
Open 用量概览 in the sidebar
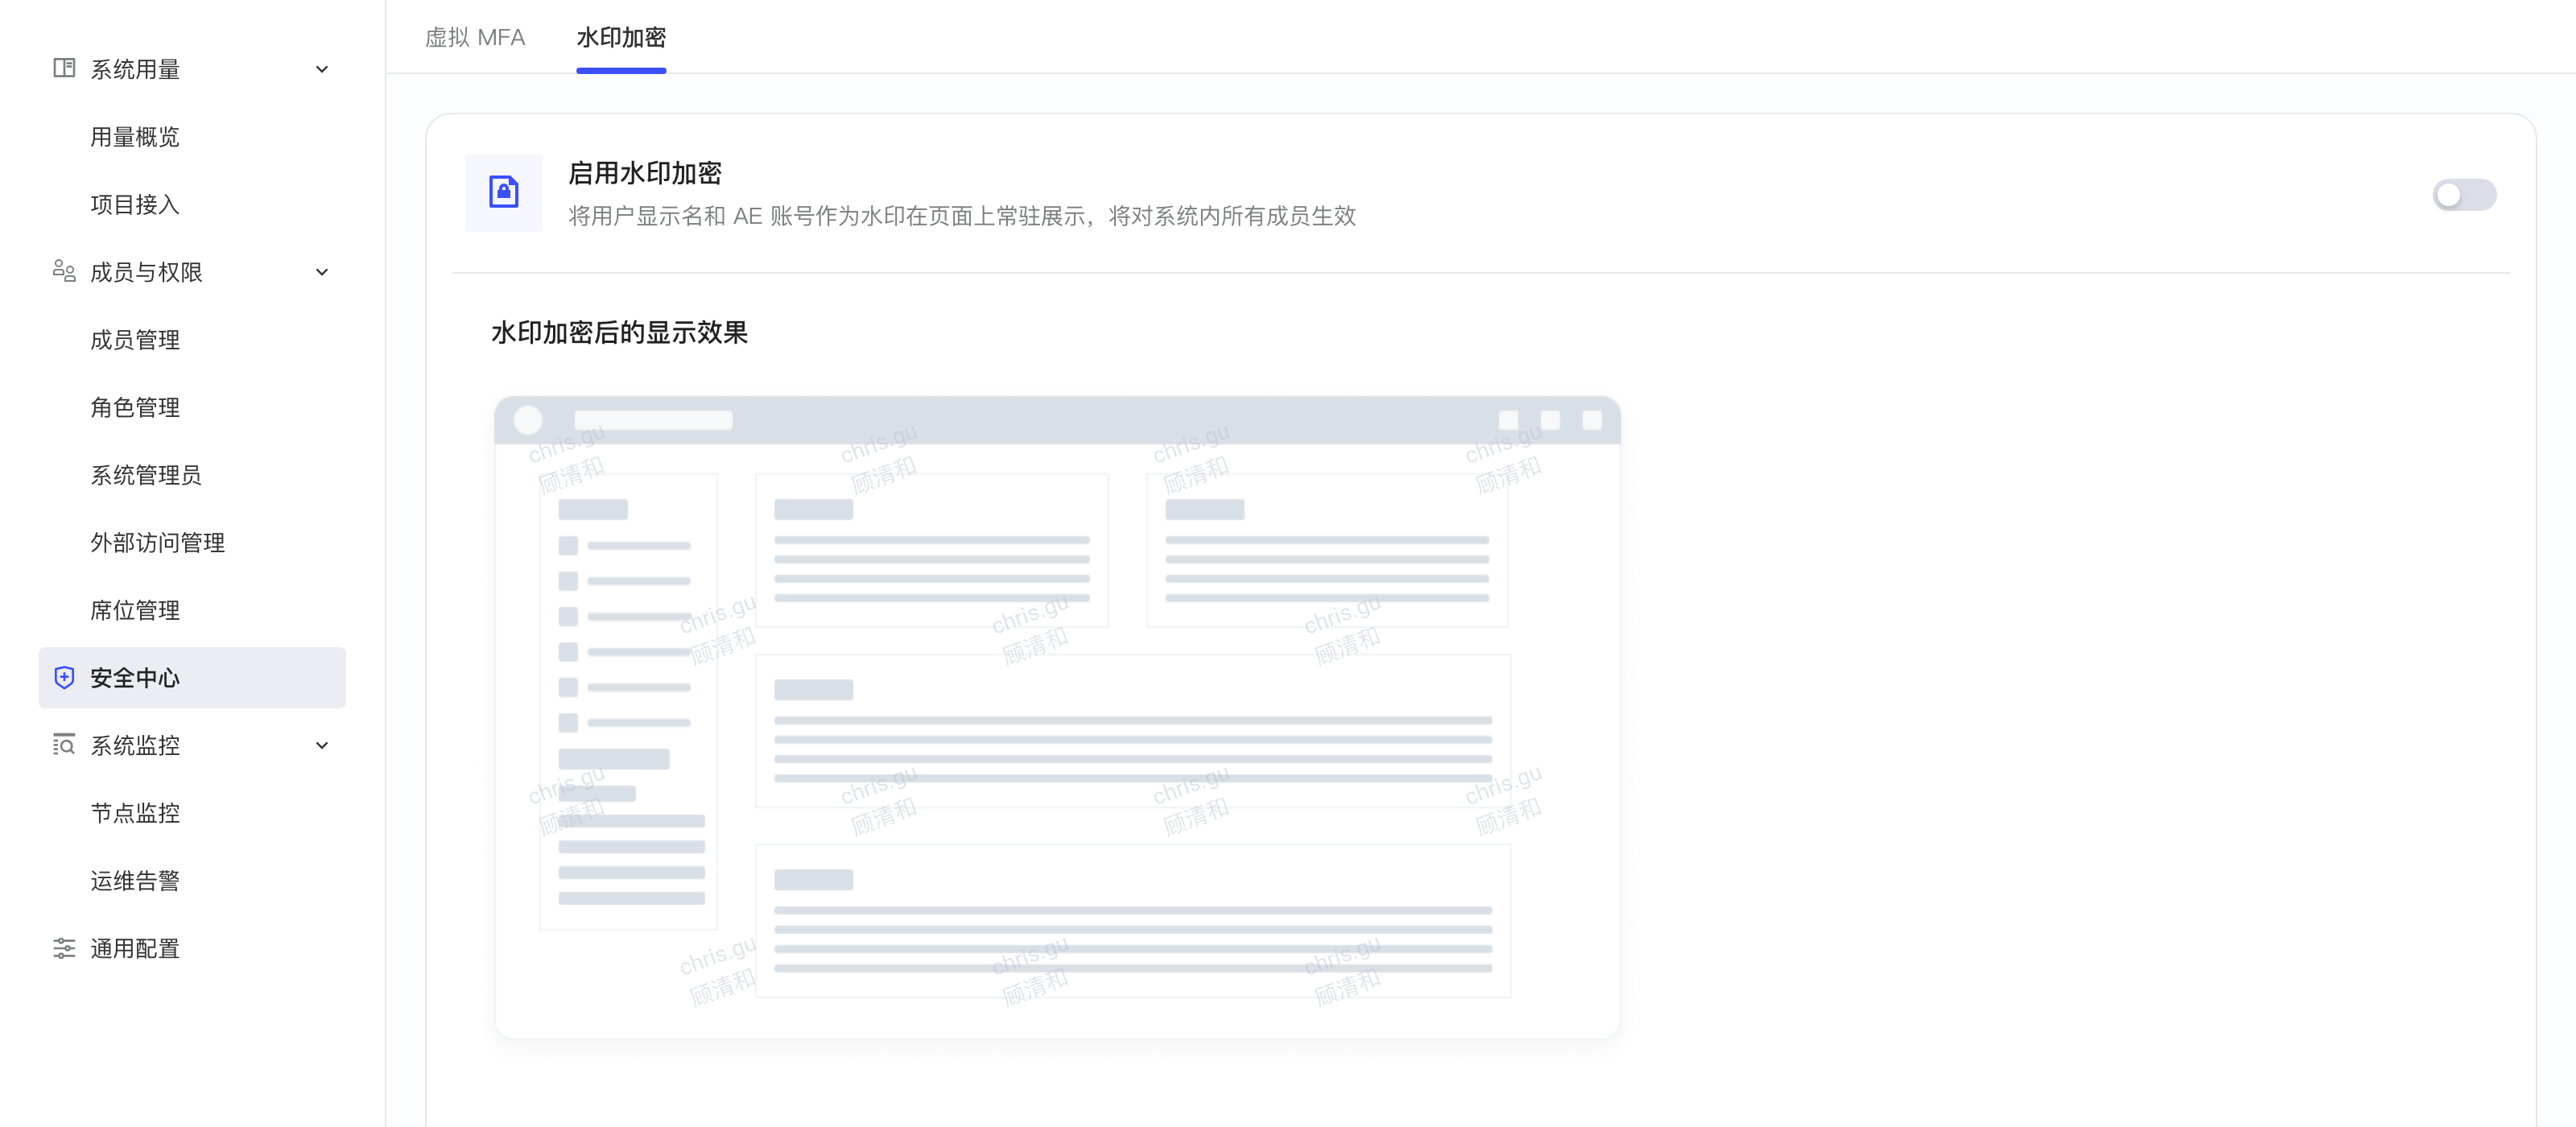135,137
